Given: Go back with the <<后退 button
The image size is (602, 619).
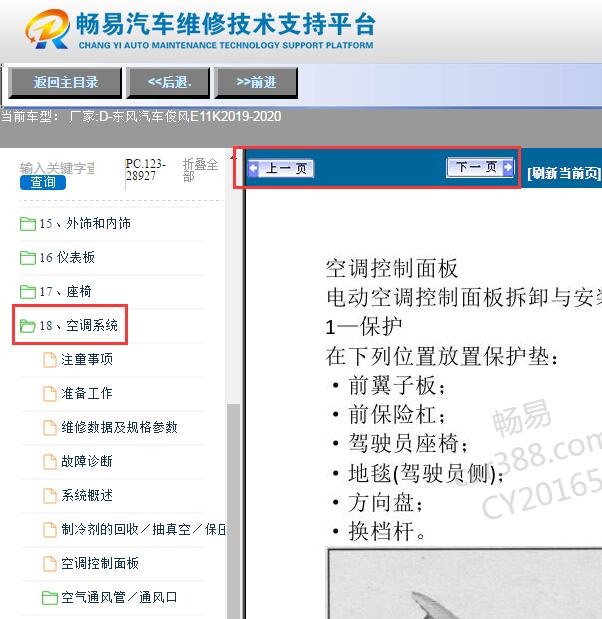Looking at the screenshot, I should [168, 83].
